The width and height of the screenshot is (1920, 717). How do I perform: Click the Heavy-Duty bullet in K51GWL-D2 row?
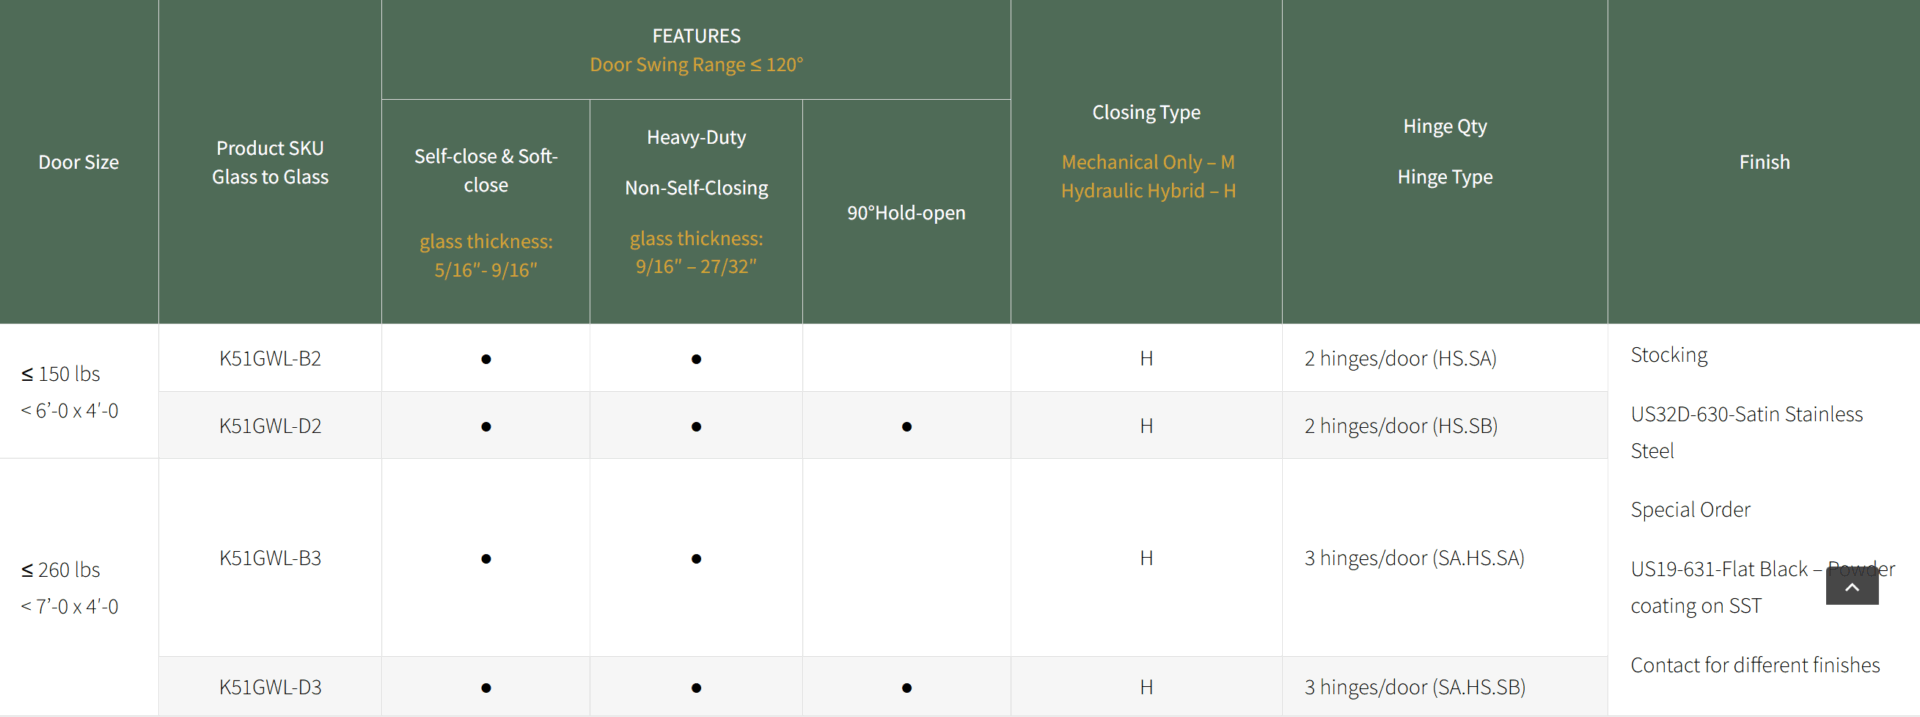click(696, 427)
